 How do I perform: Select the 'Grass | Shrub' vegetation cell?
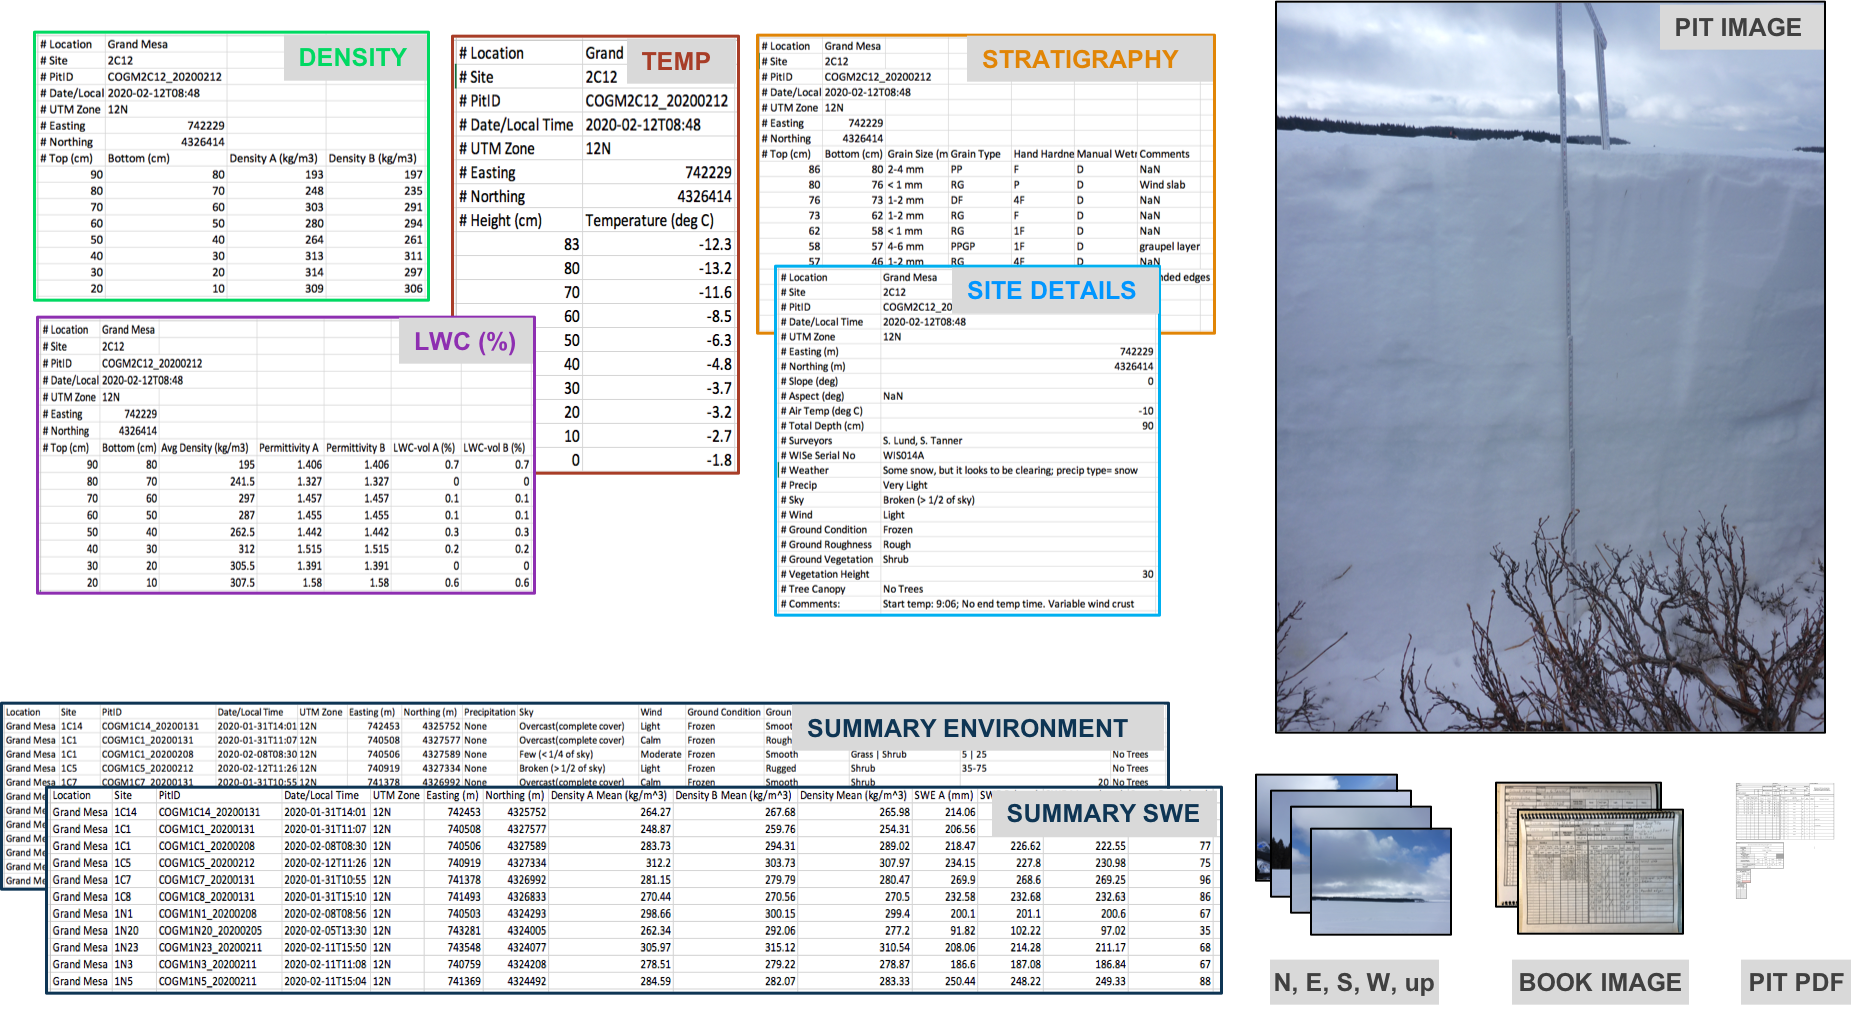(879, 754)
